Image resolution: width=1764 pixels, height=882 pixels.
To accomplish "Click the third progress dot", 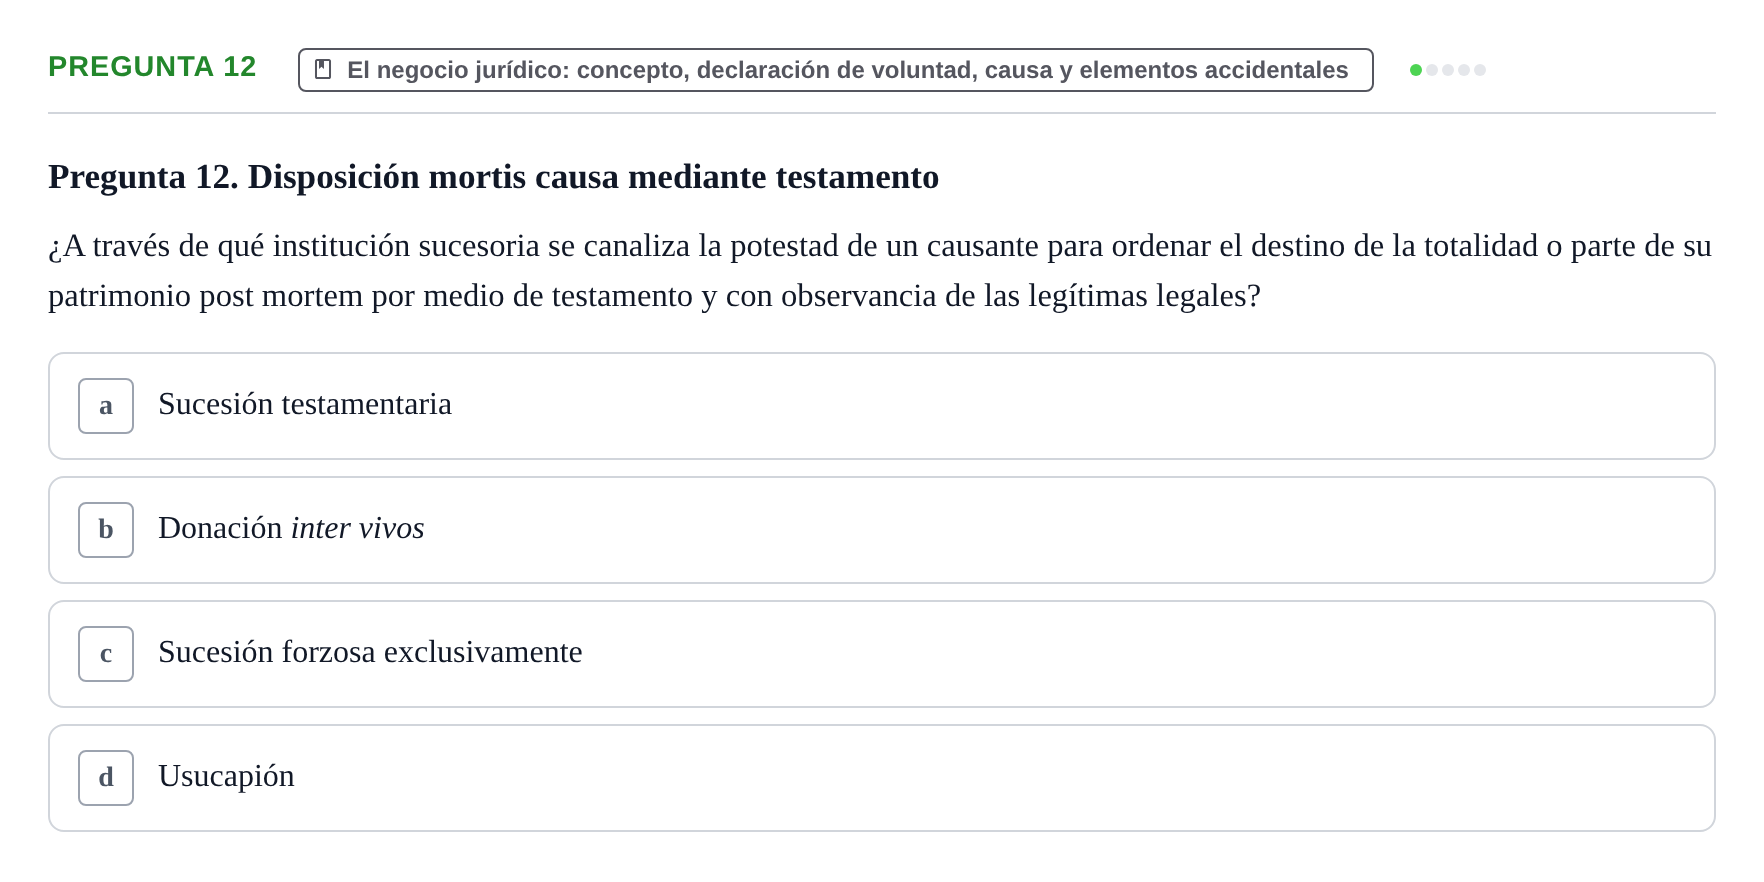I will pyautogui.click(x=1448, y=70).
